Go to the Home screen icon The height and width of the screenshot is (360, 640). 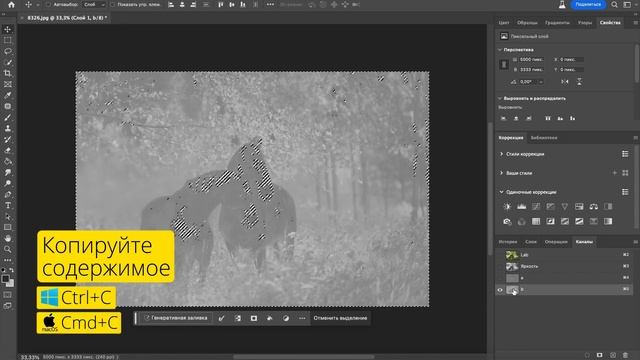[11, 5]
